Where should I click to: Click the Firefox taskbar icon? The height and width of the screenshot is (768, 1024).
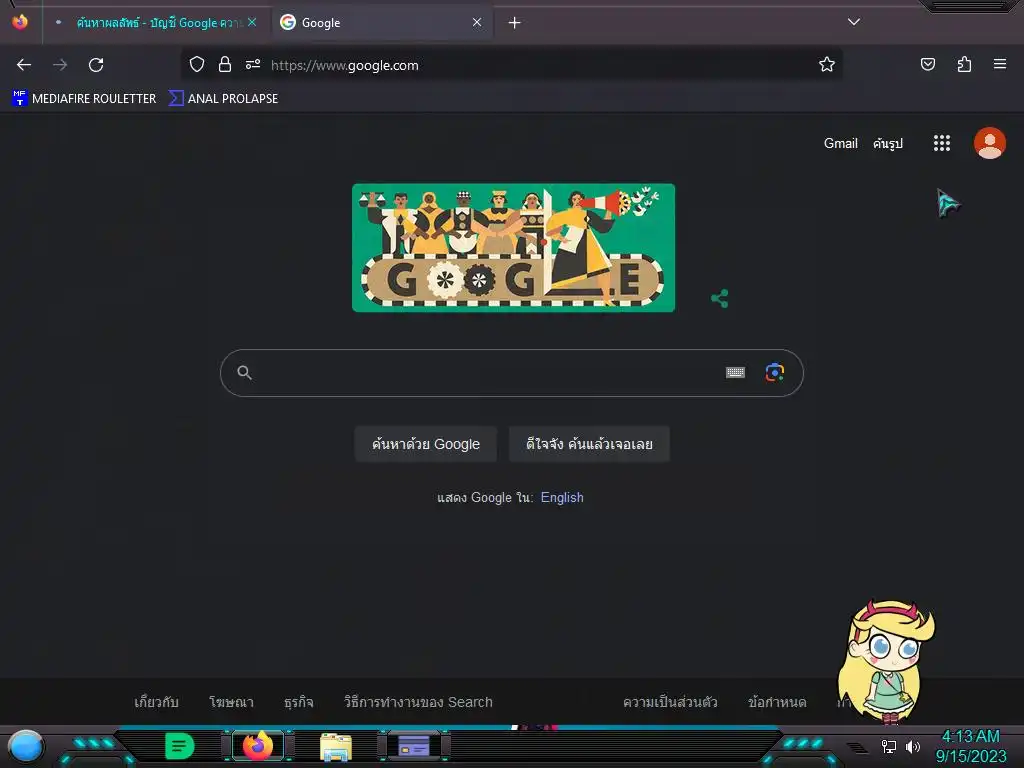[257, 746]
